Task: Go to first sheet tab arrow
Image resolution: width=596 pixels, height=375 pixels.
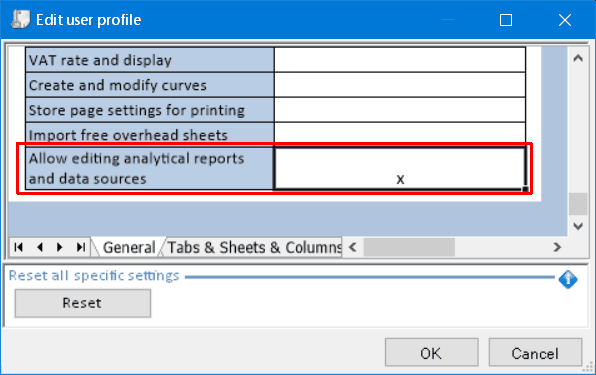Action: point(18,247)
